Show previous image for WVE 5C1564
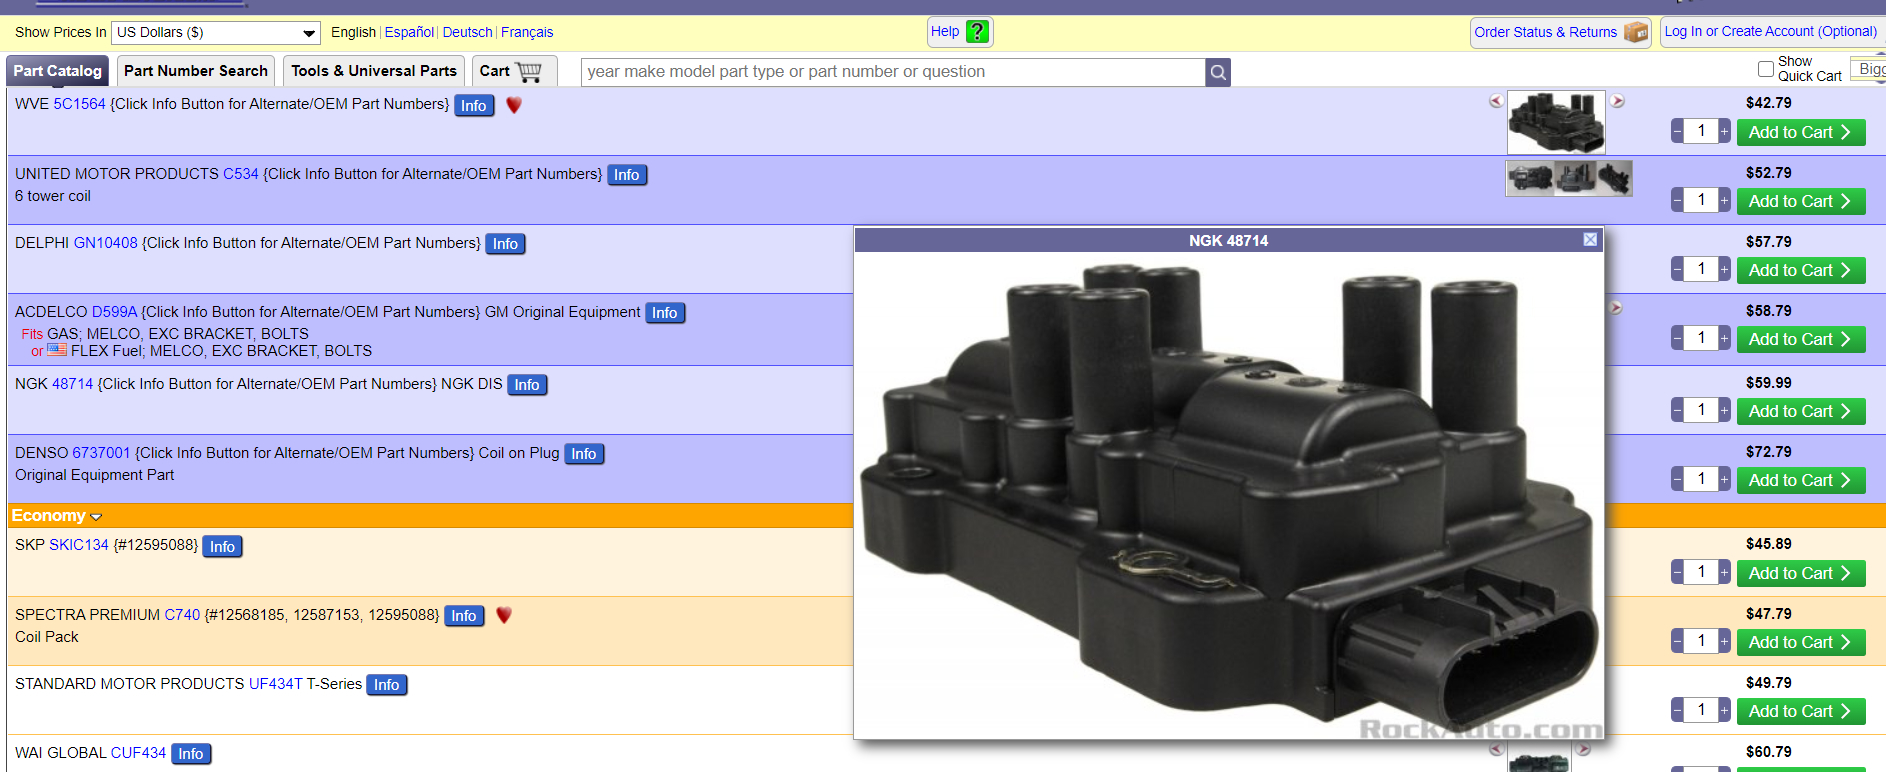1886x772 pixels. pos(1496,101)
